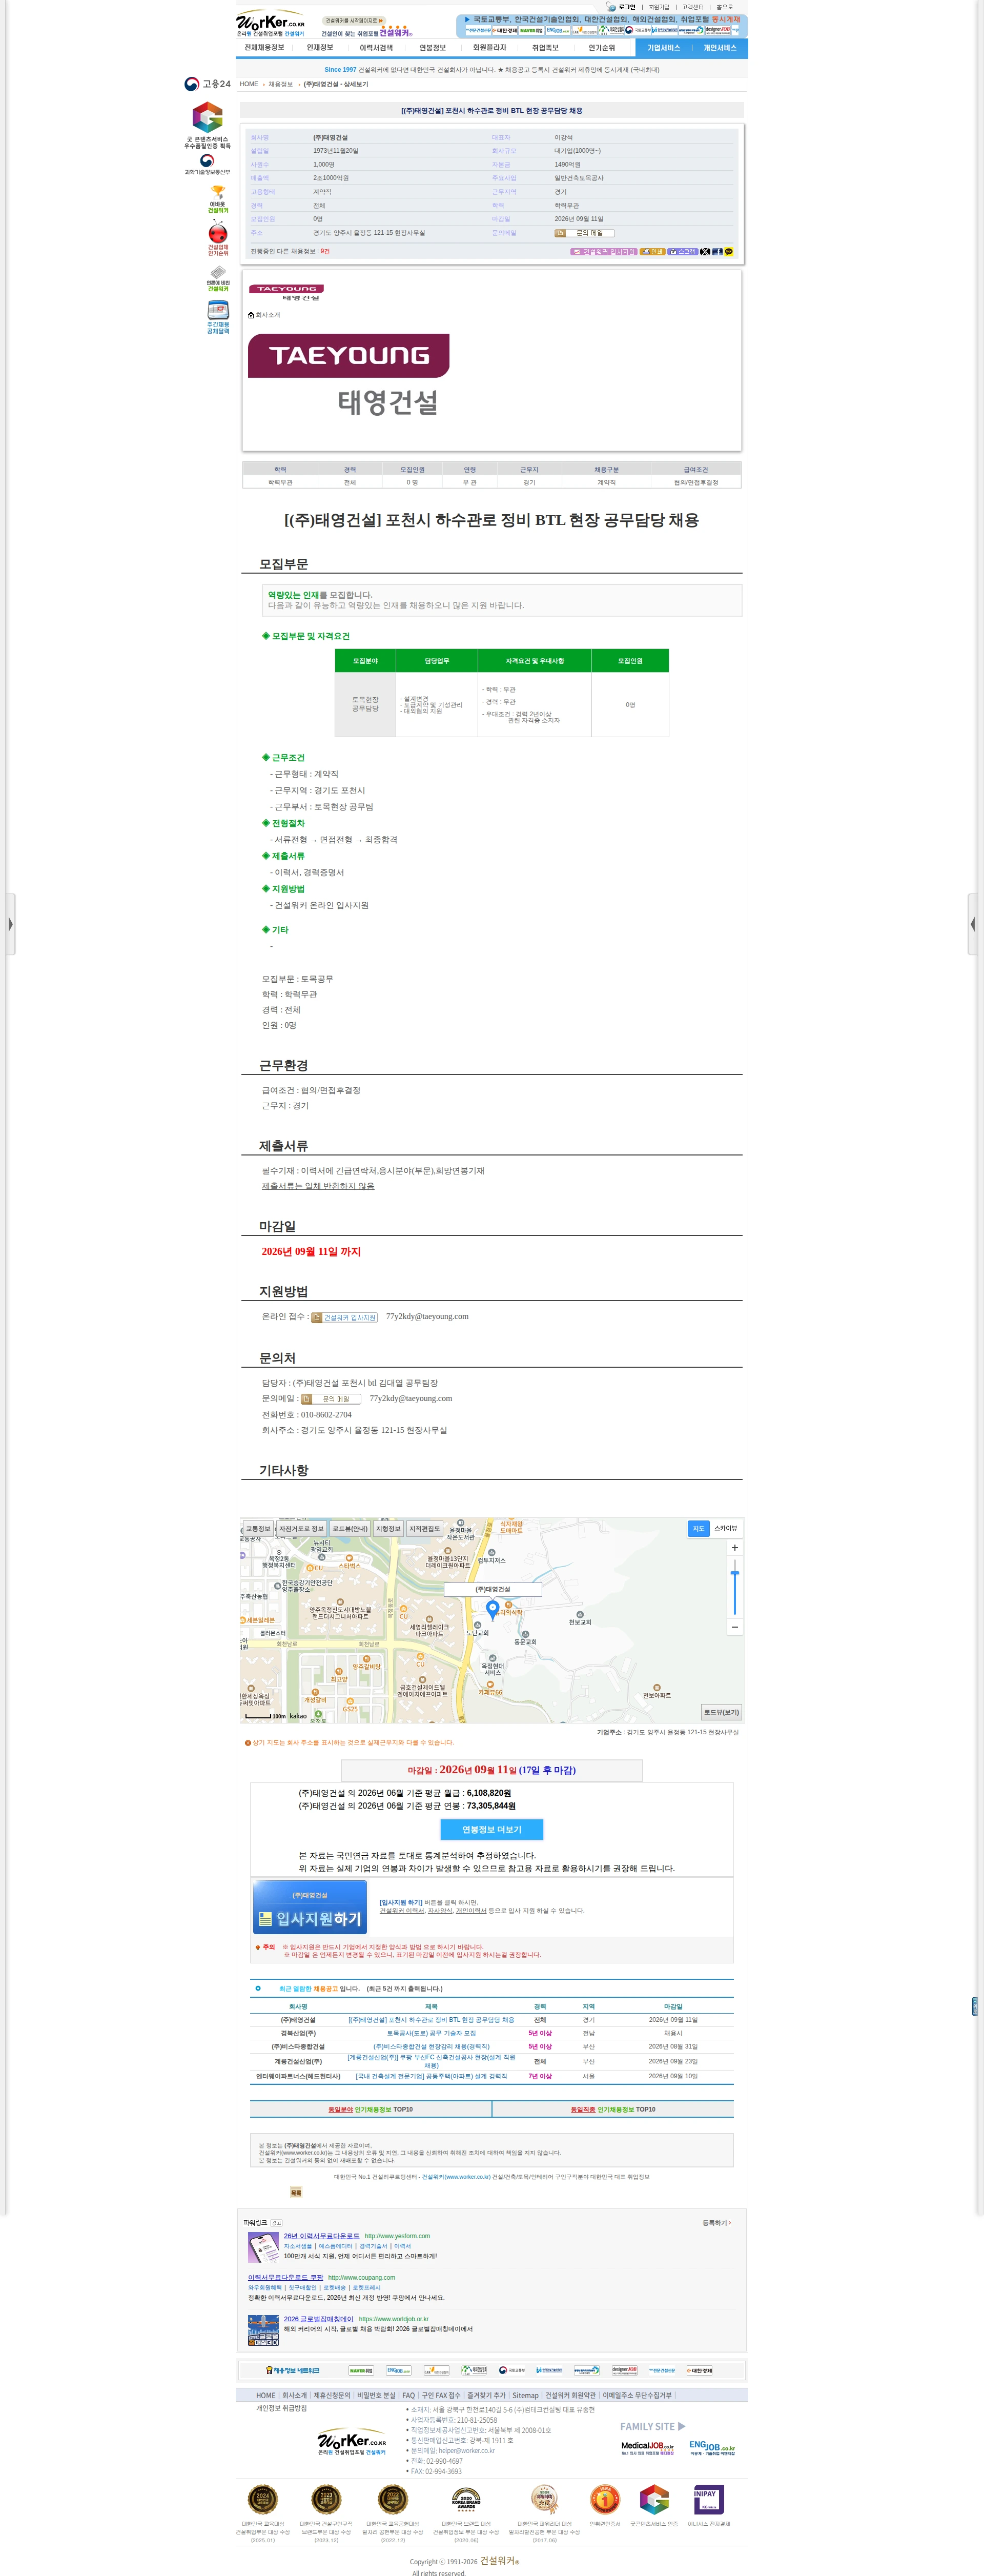This screenshot has height=2576, width=984.
Task: Click the X (Twitter) share icon
Action: (x=705, y=252)
